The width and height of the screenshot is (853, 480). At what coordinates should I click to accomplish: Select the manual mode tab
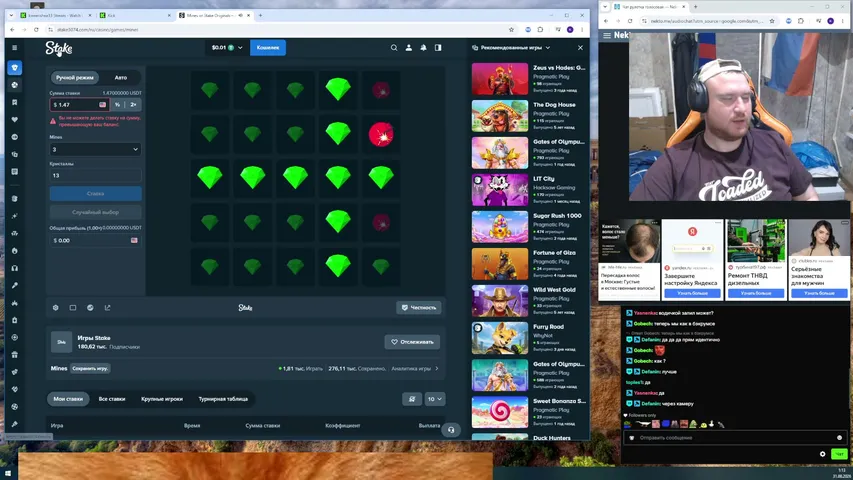75,78
